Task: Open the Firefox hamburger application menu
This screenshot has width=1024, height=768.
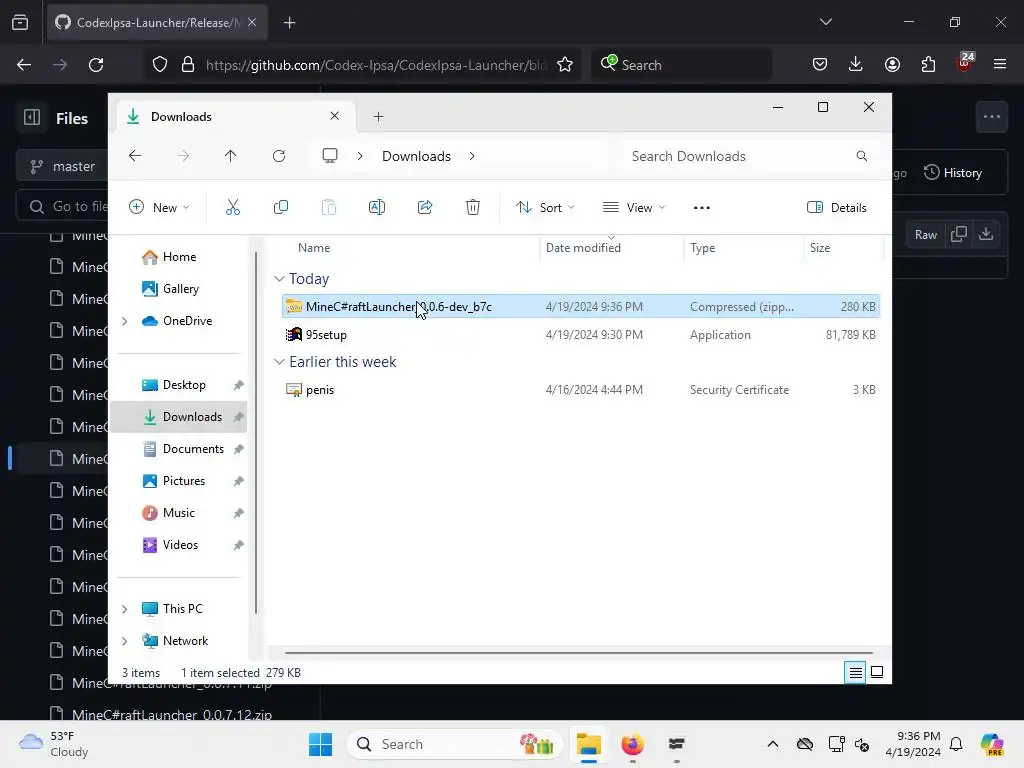Action: (x=1000, y=64)
